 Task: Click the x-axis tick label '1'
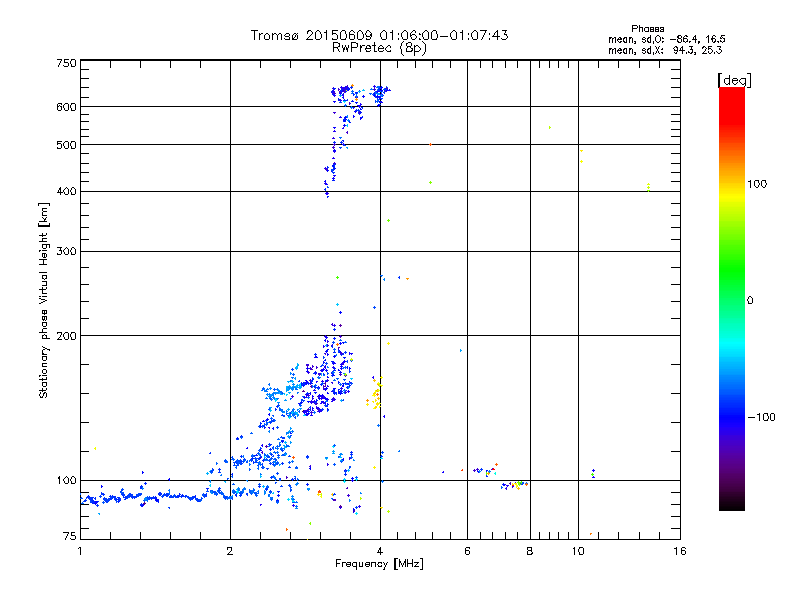tap(80, 551)
